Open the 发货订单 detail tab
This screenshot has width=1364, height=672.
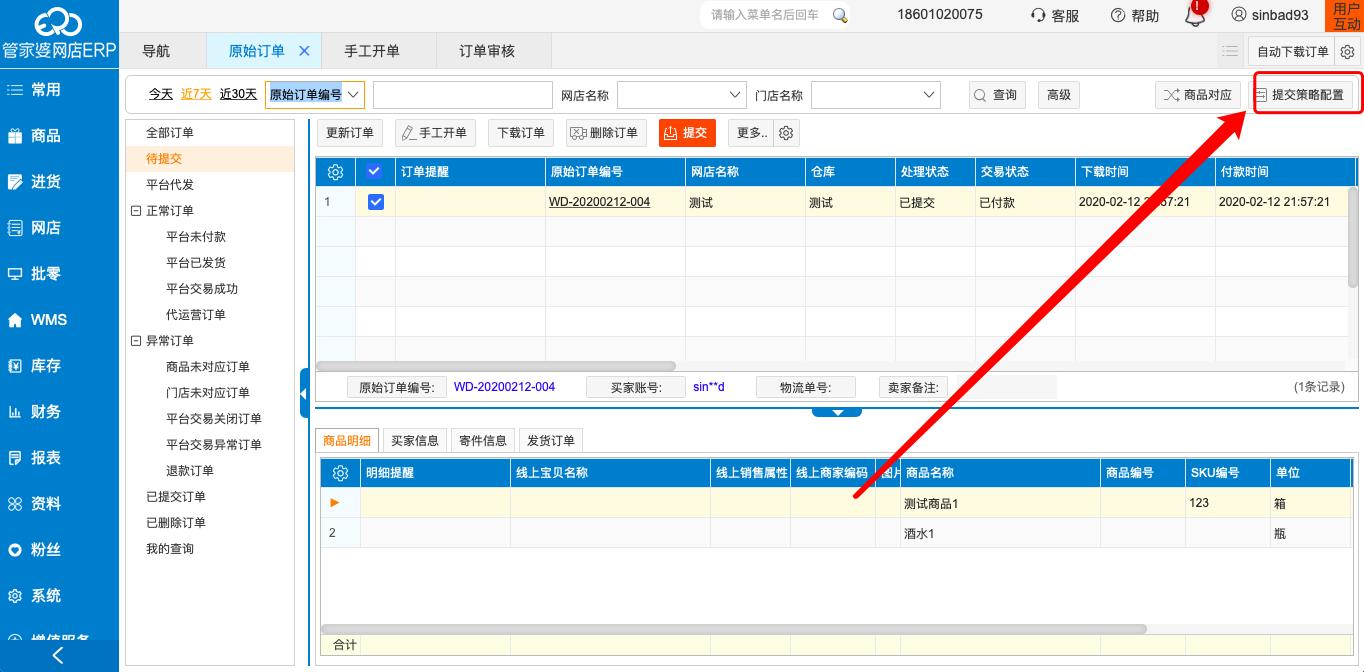coord(551,441)
